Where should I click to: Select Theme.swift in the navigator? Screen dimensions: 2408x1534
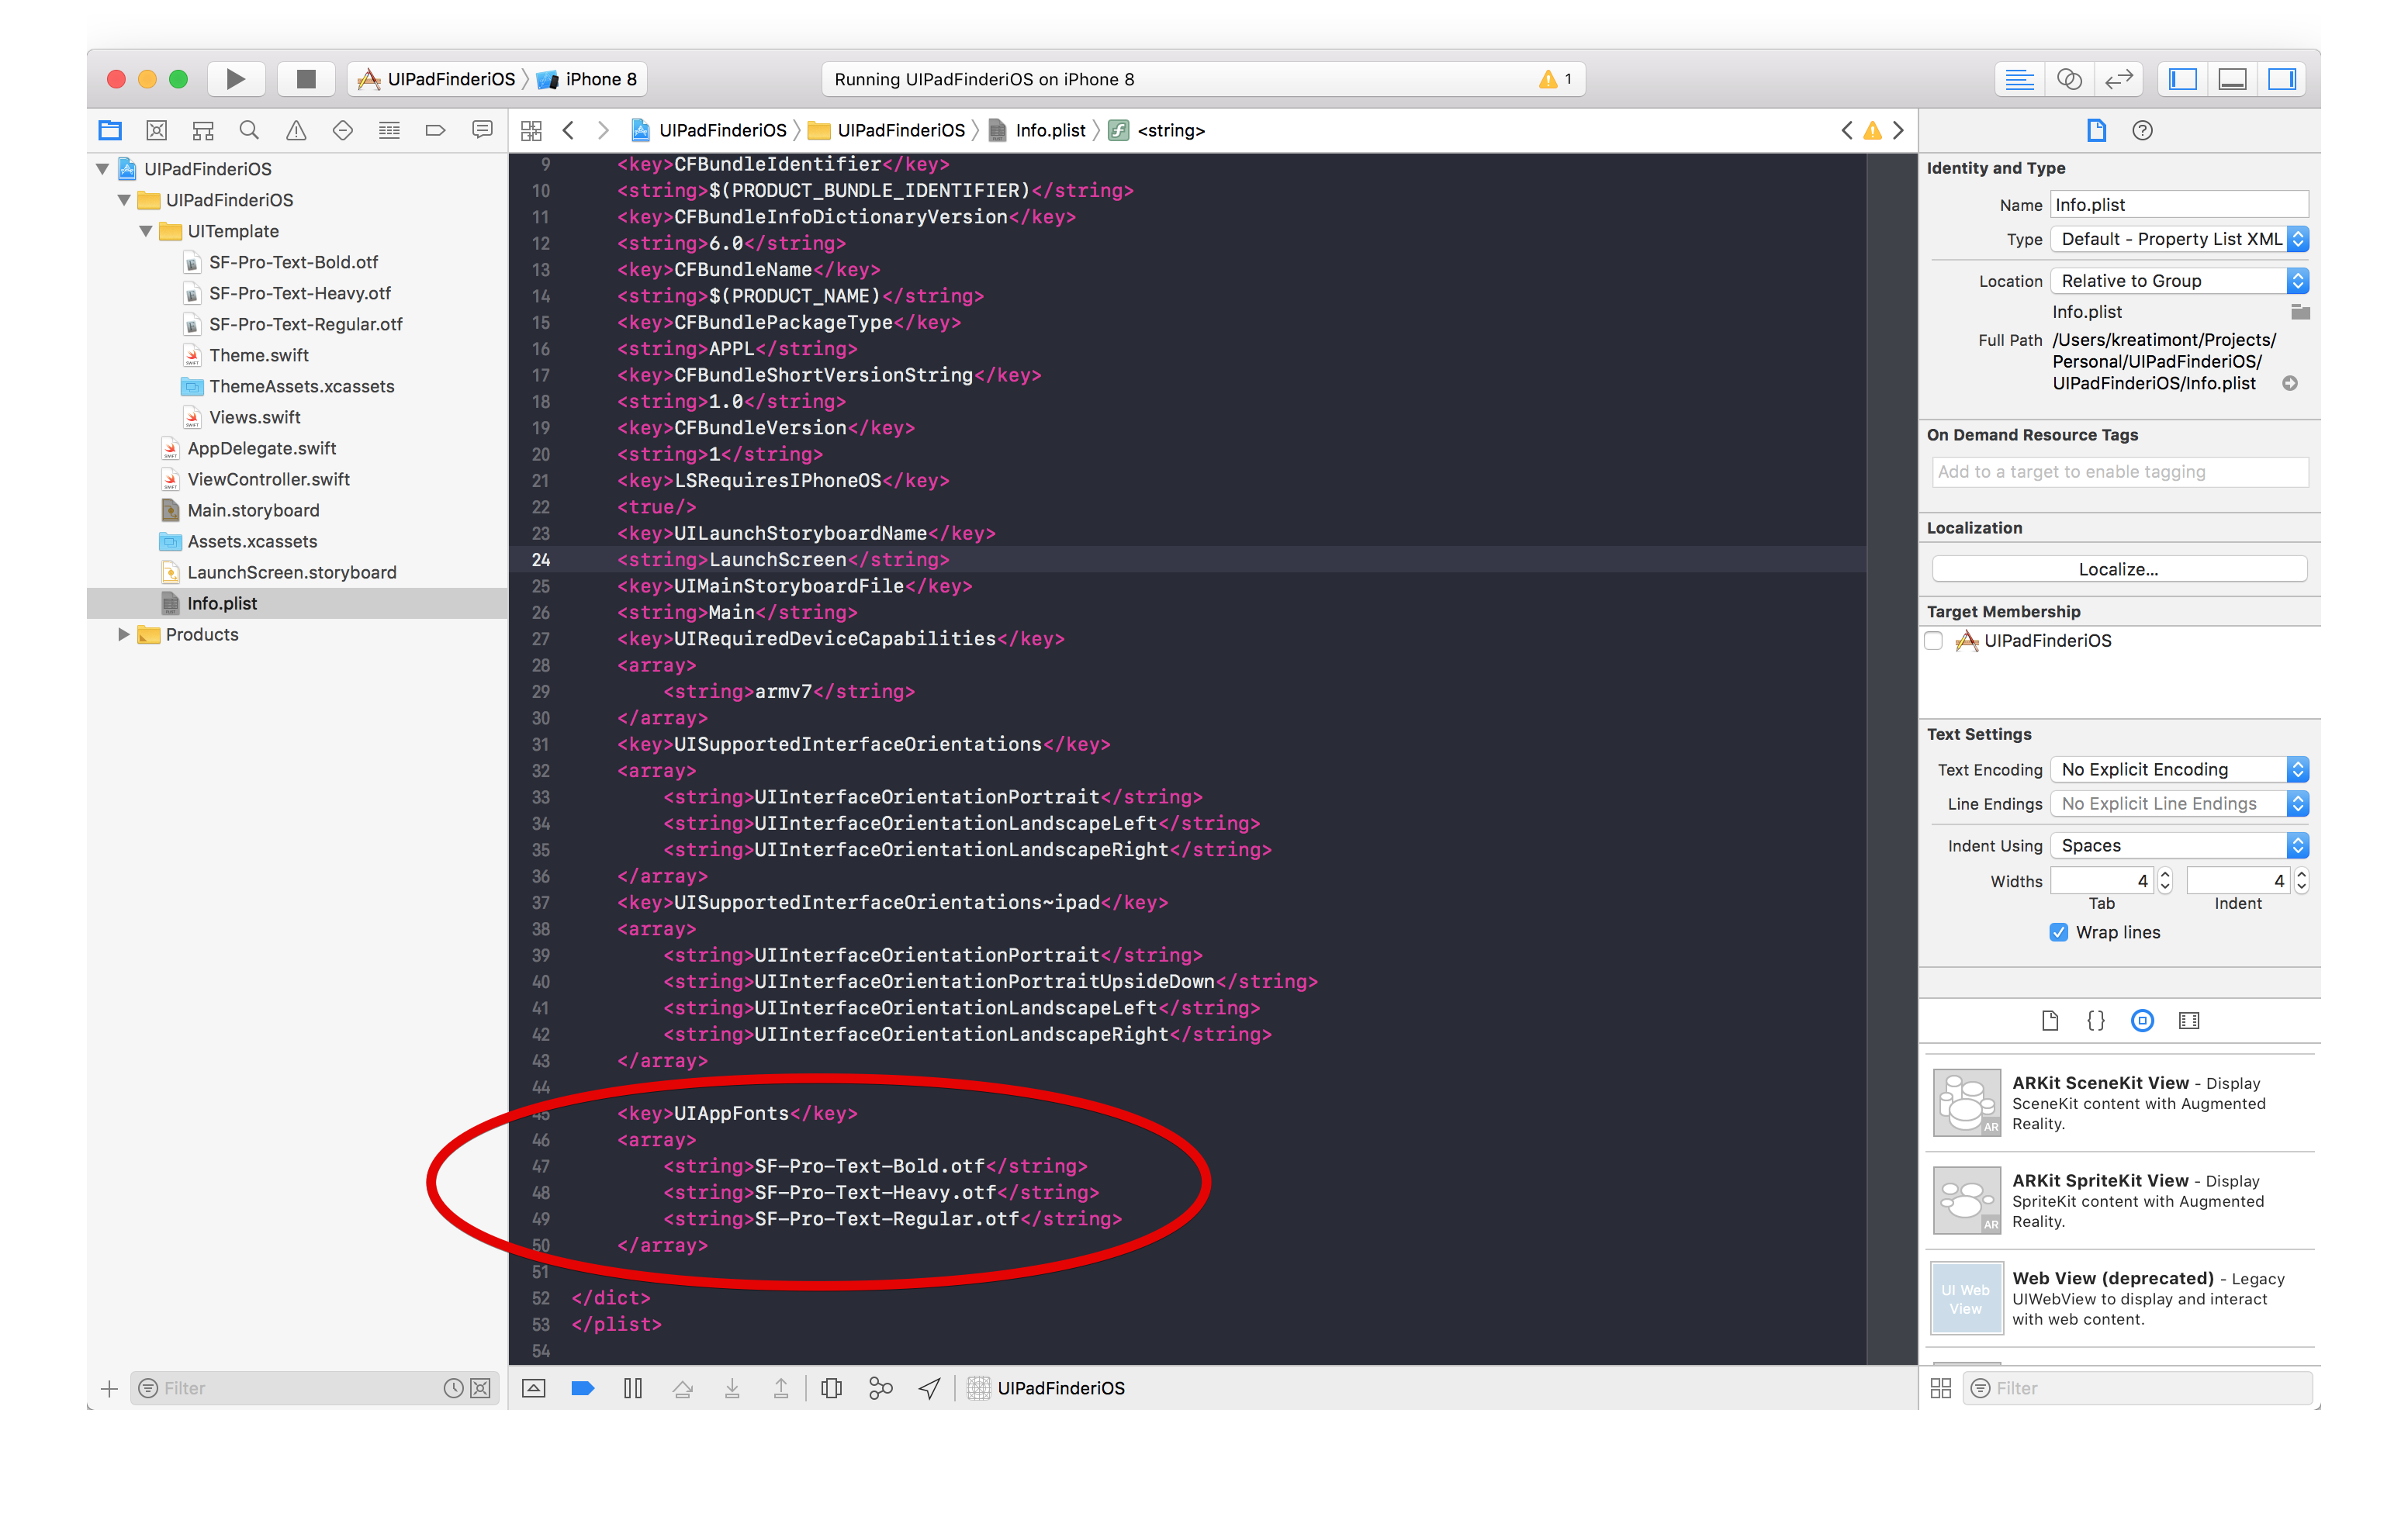pos(258,355)
